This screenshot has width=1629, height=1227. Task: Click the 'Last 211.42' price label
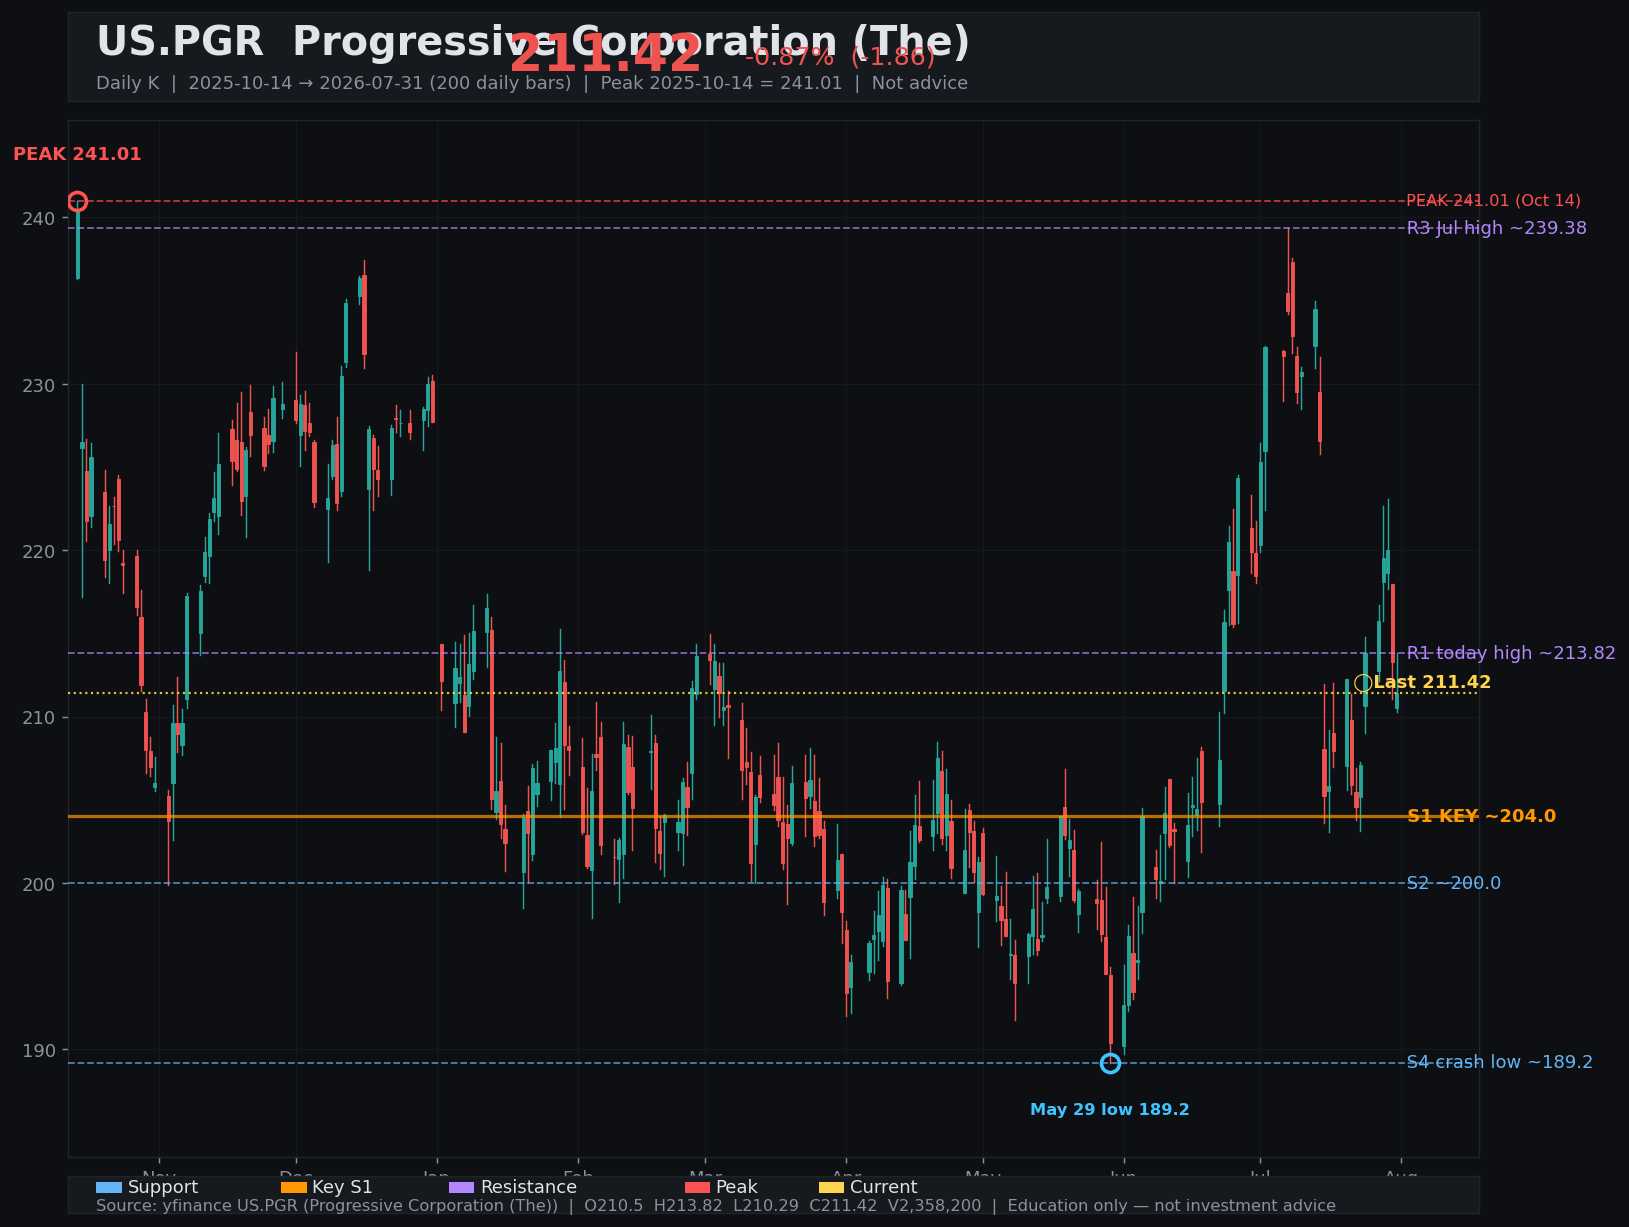pos(1432,682)
